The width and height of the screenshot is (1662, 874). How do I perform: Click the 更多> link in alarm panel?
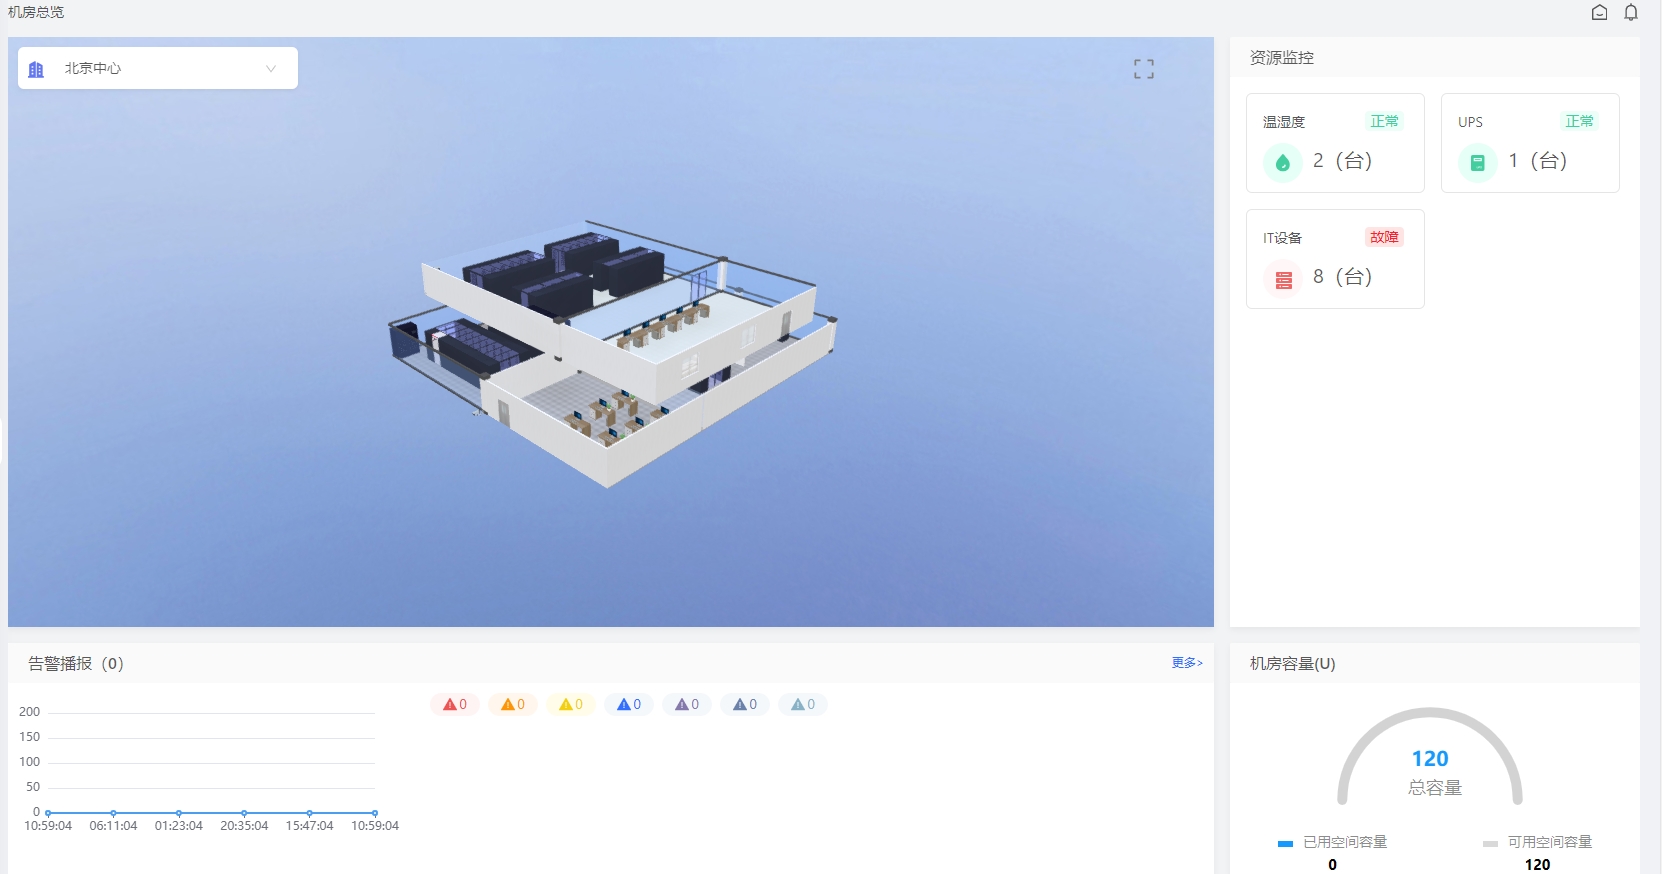click(x=1187, y=663)
